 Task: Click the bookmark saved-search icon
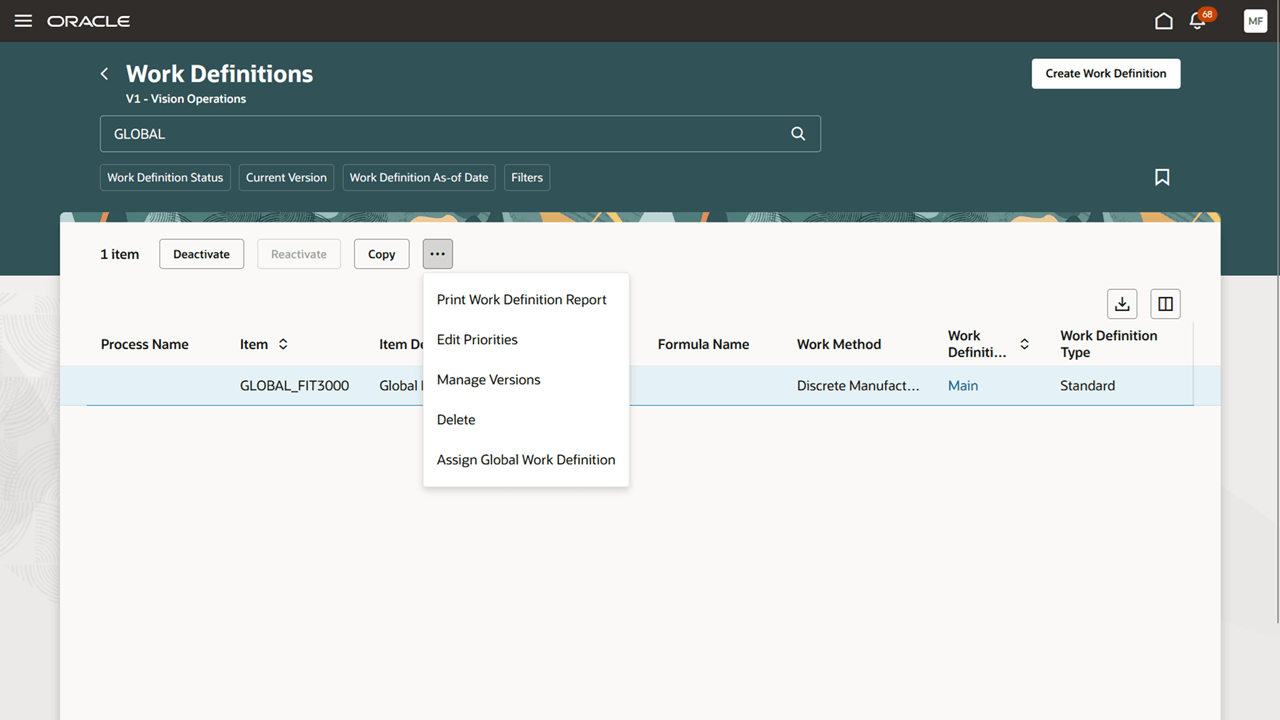[1162, 177]
